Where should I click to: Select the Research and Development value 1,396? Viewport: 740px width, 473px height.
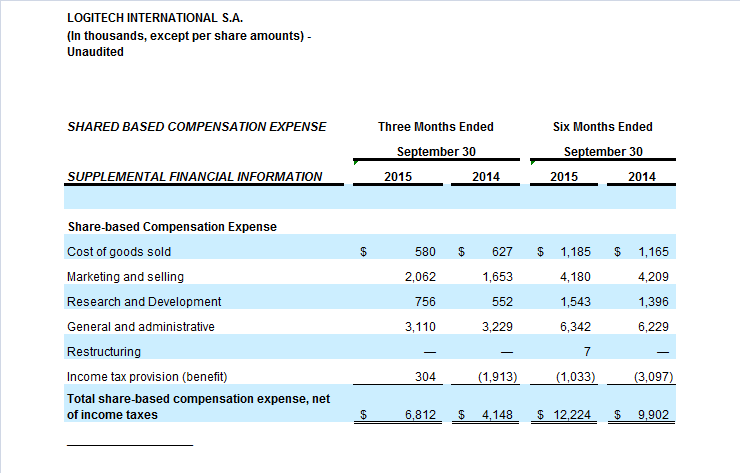654,302
